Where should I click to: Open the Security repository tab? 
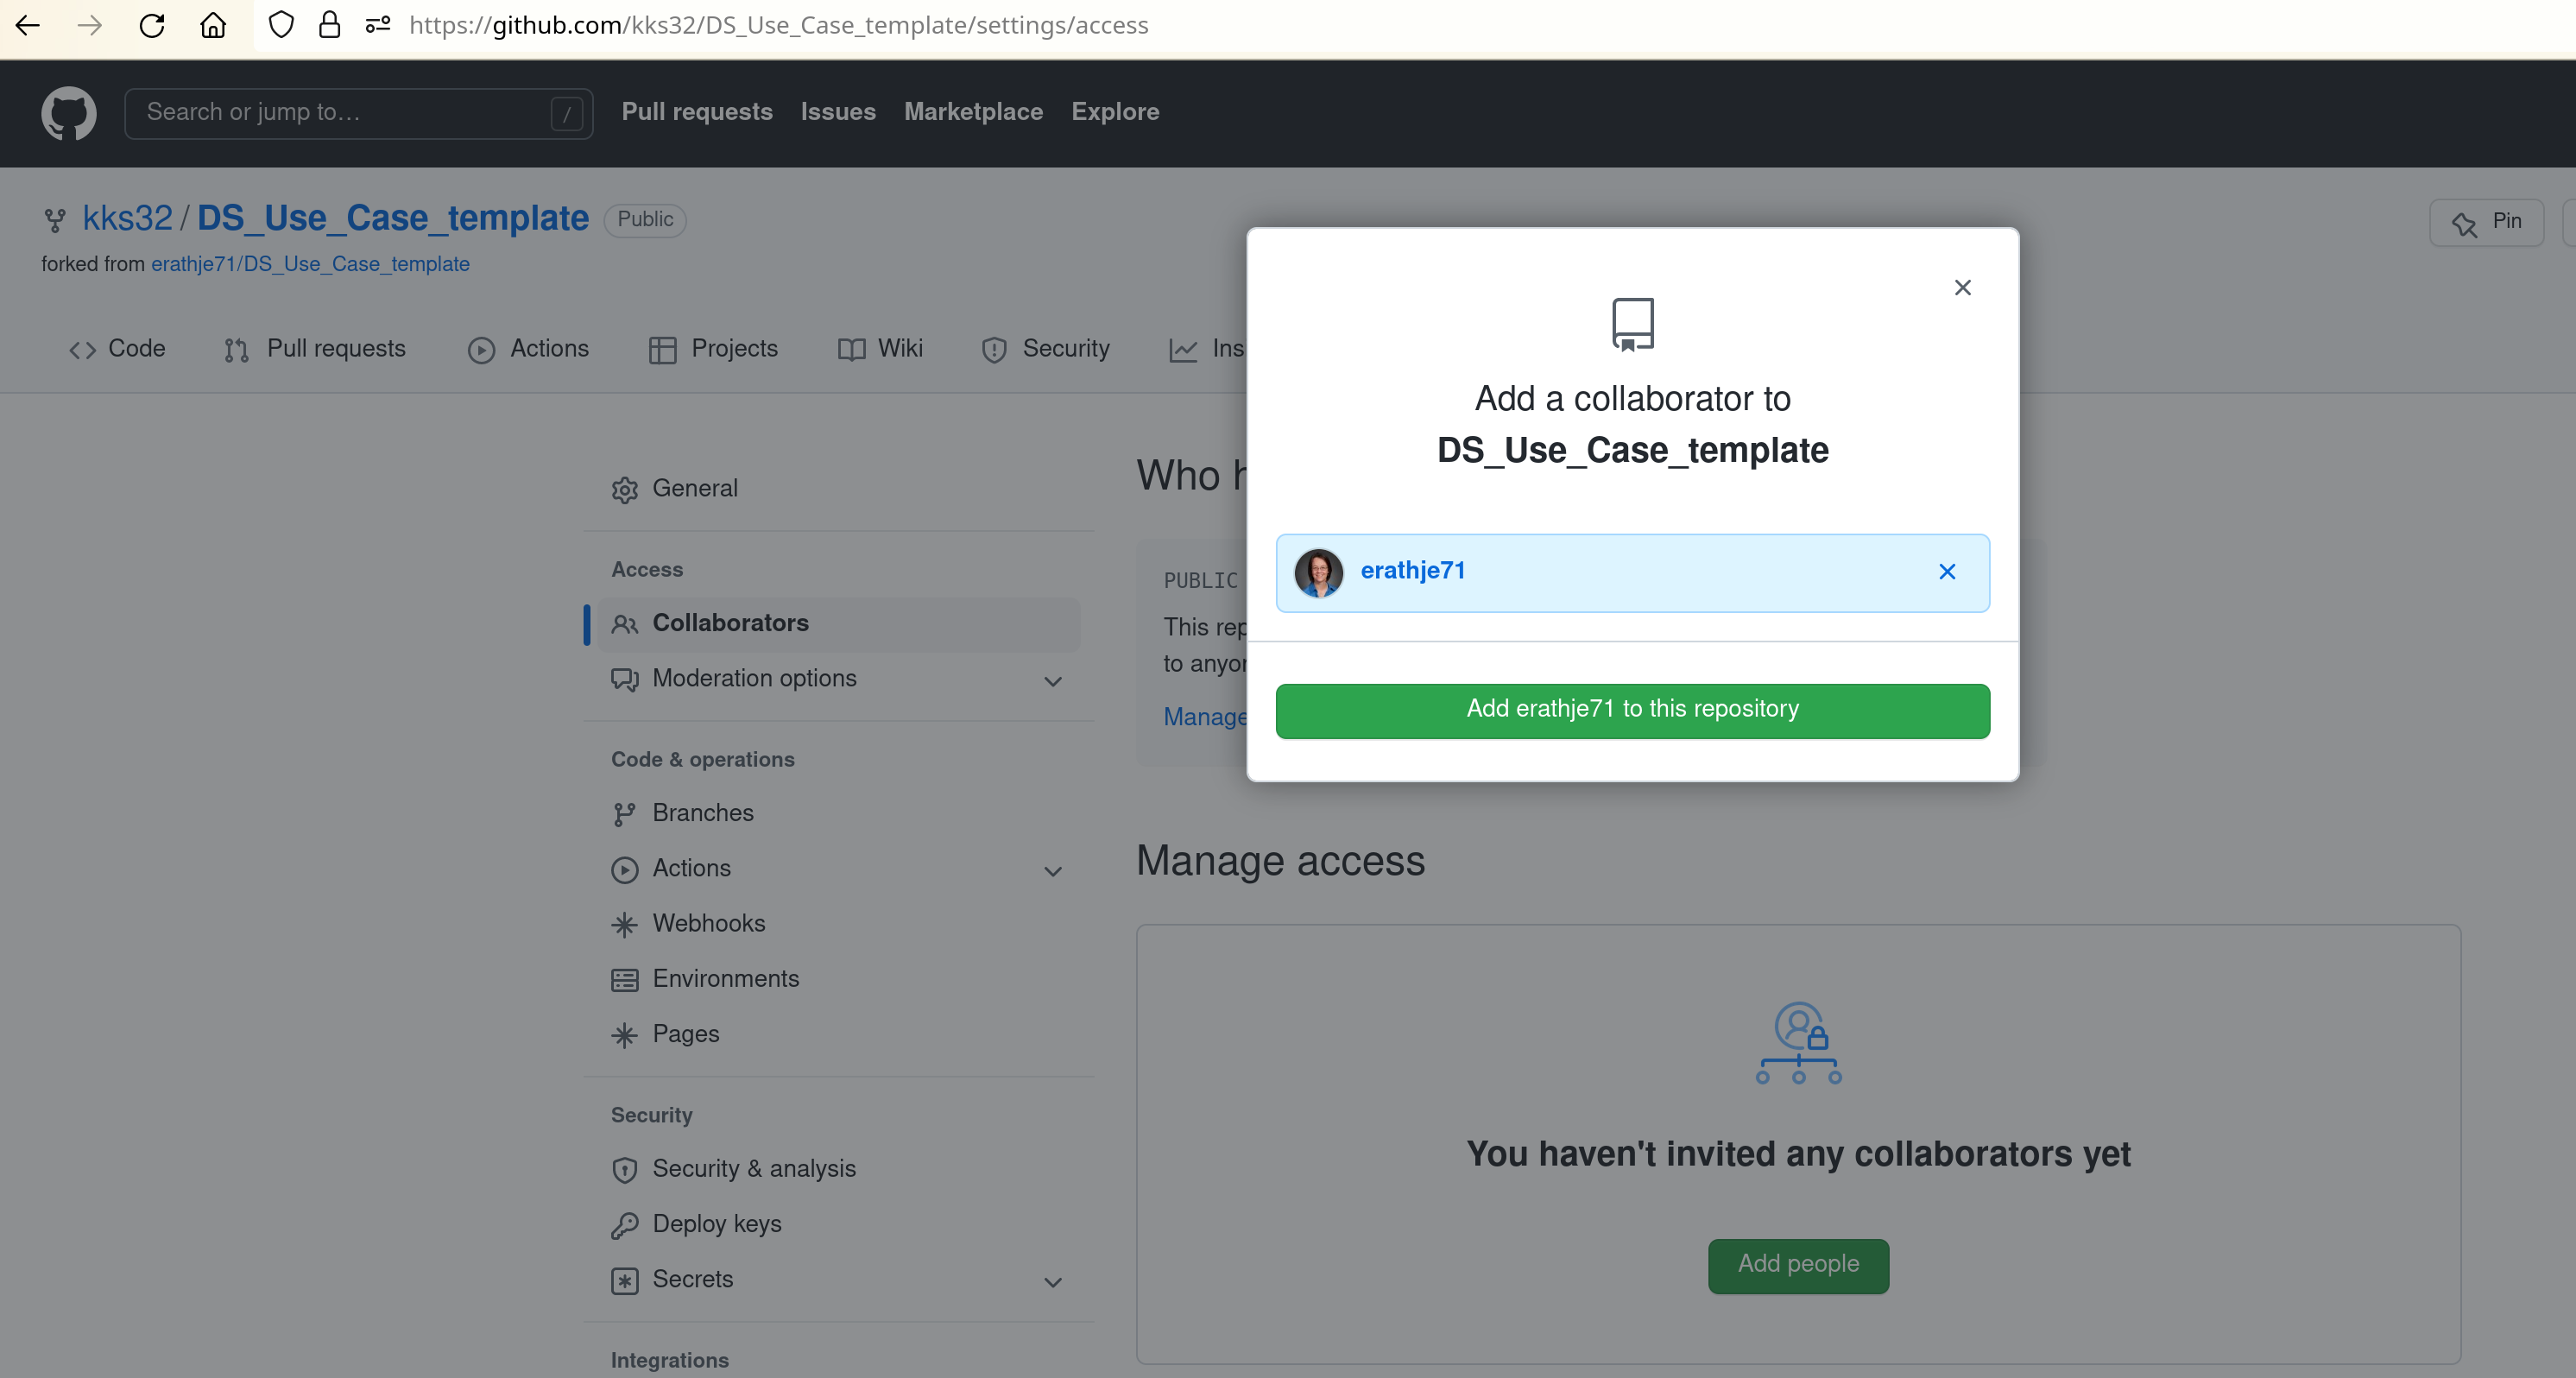click(1046, 349)
